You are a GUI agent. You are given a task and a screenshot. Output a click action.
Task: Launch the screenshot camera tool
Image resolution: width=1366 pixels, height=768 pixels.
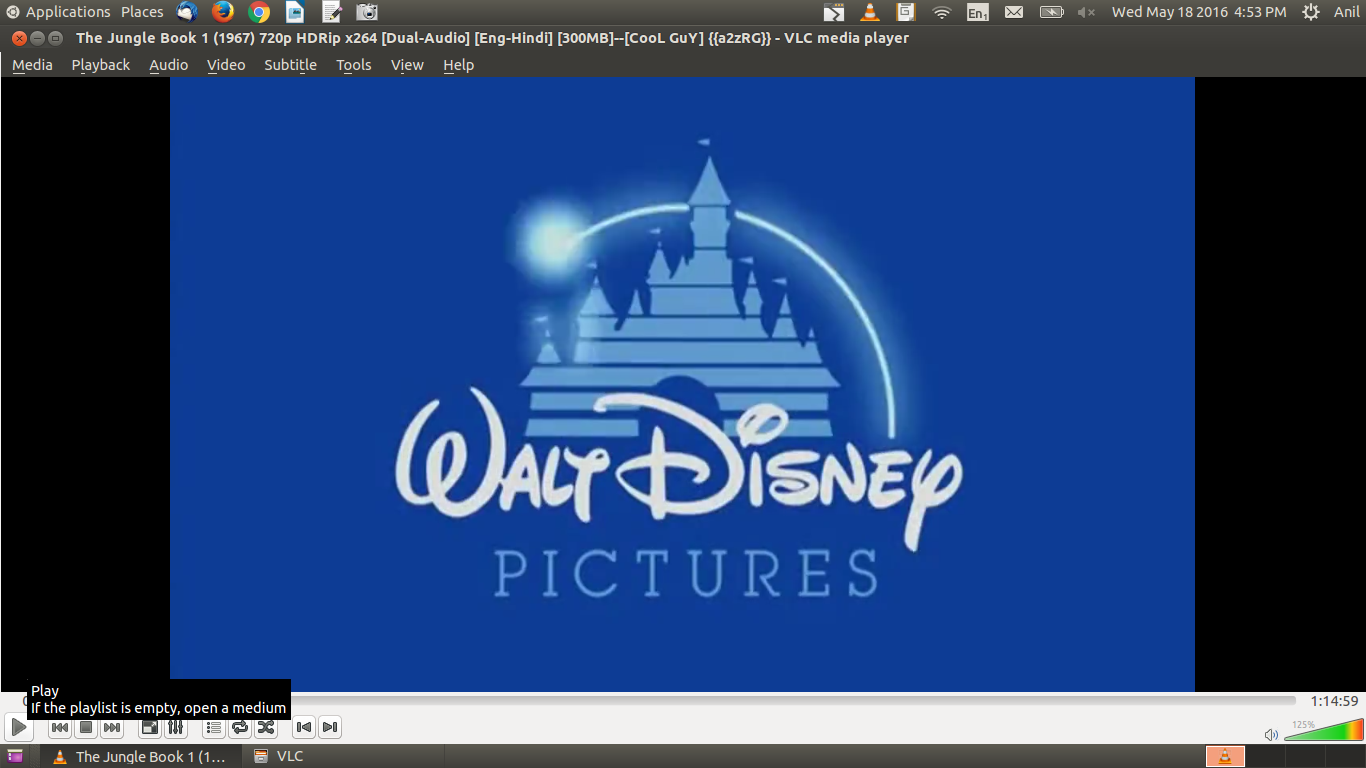click(368, 12)
